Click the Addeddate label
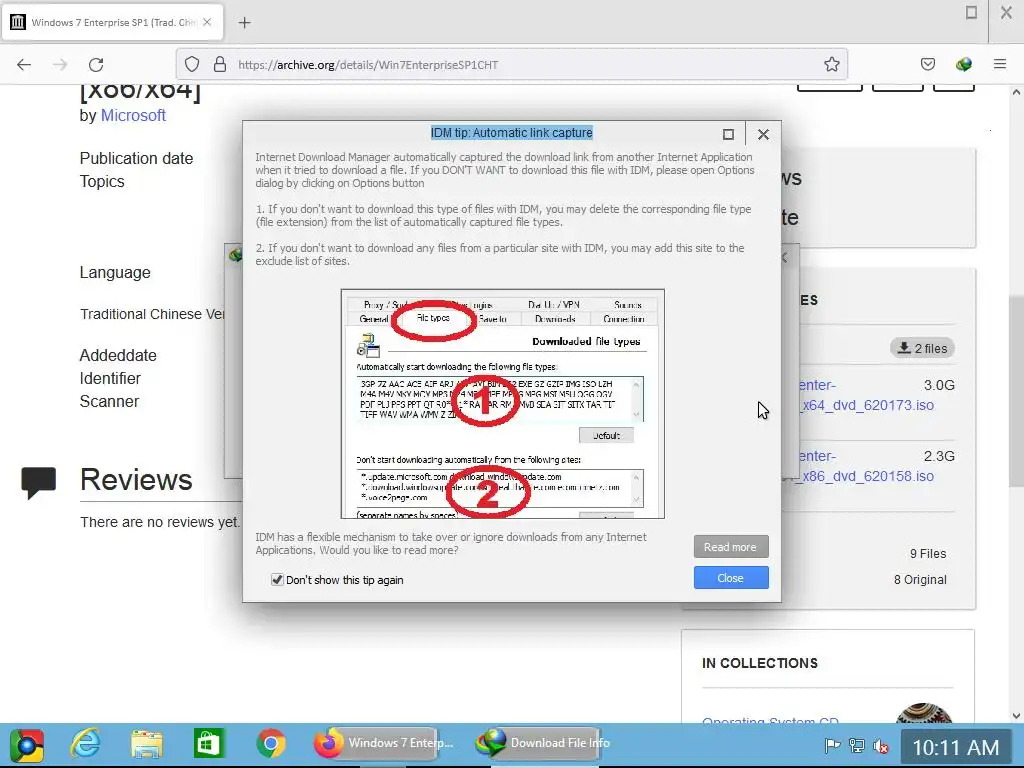 (118, 355)
